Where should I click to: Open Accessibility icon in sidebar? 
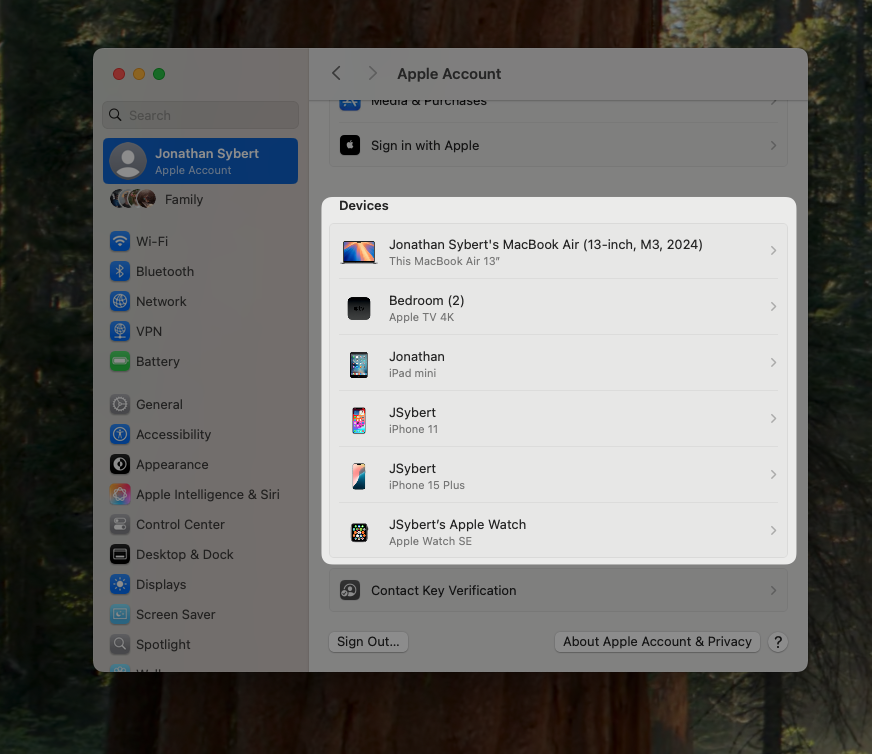point(120,434)
